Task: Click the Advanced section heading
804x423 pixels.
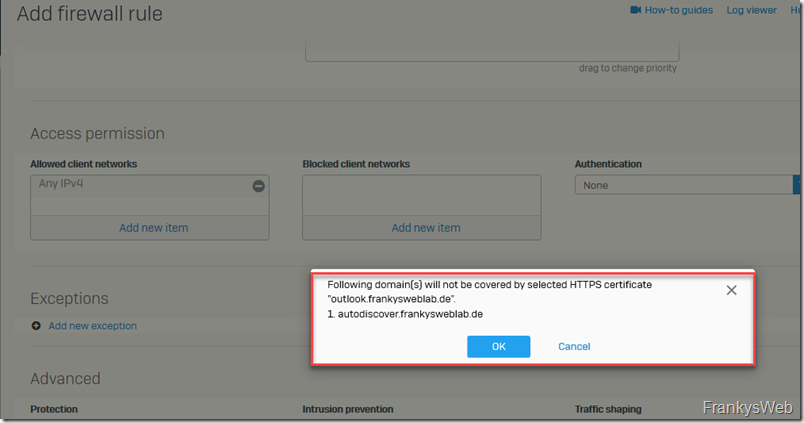Action: (65, 379)
